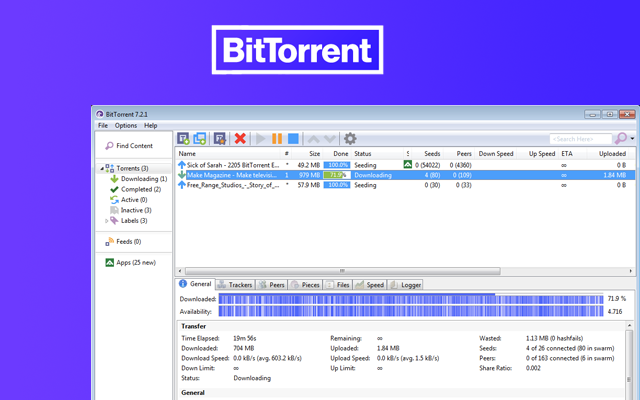Click the blue Stop torrent icon
Image resolution: width=640 pixels, height=400 pixels.
(x=293, y=139)
